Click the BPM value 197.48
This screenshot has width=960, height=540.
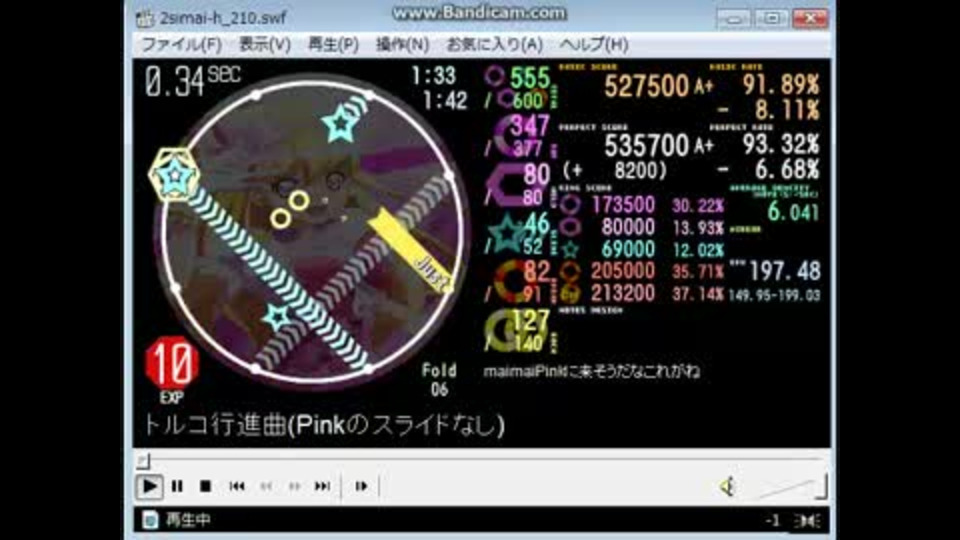[x=784, y=271]
